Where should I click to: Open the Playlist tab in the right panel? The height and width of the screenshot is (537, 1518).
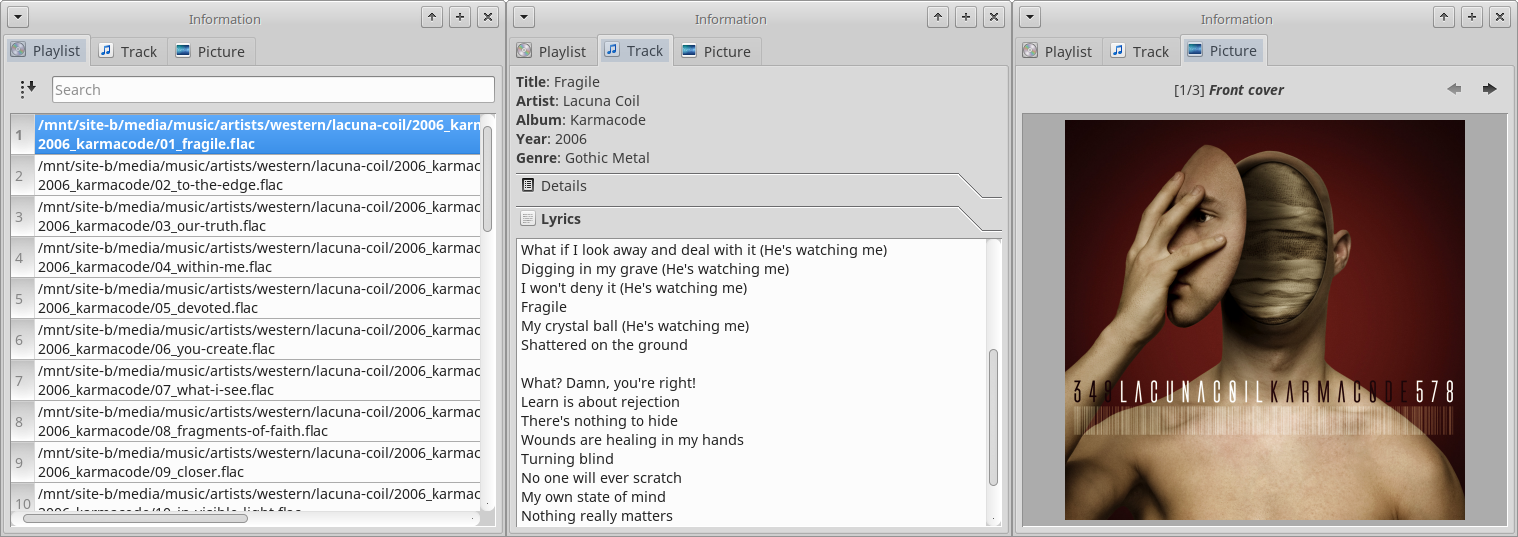(x=1056, y=51)
